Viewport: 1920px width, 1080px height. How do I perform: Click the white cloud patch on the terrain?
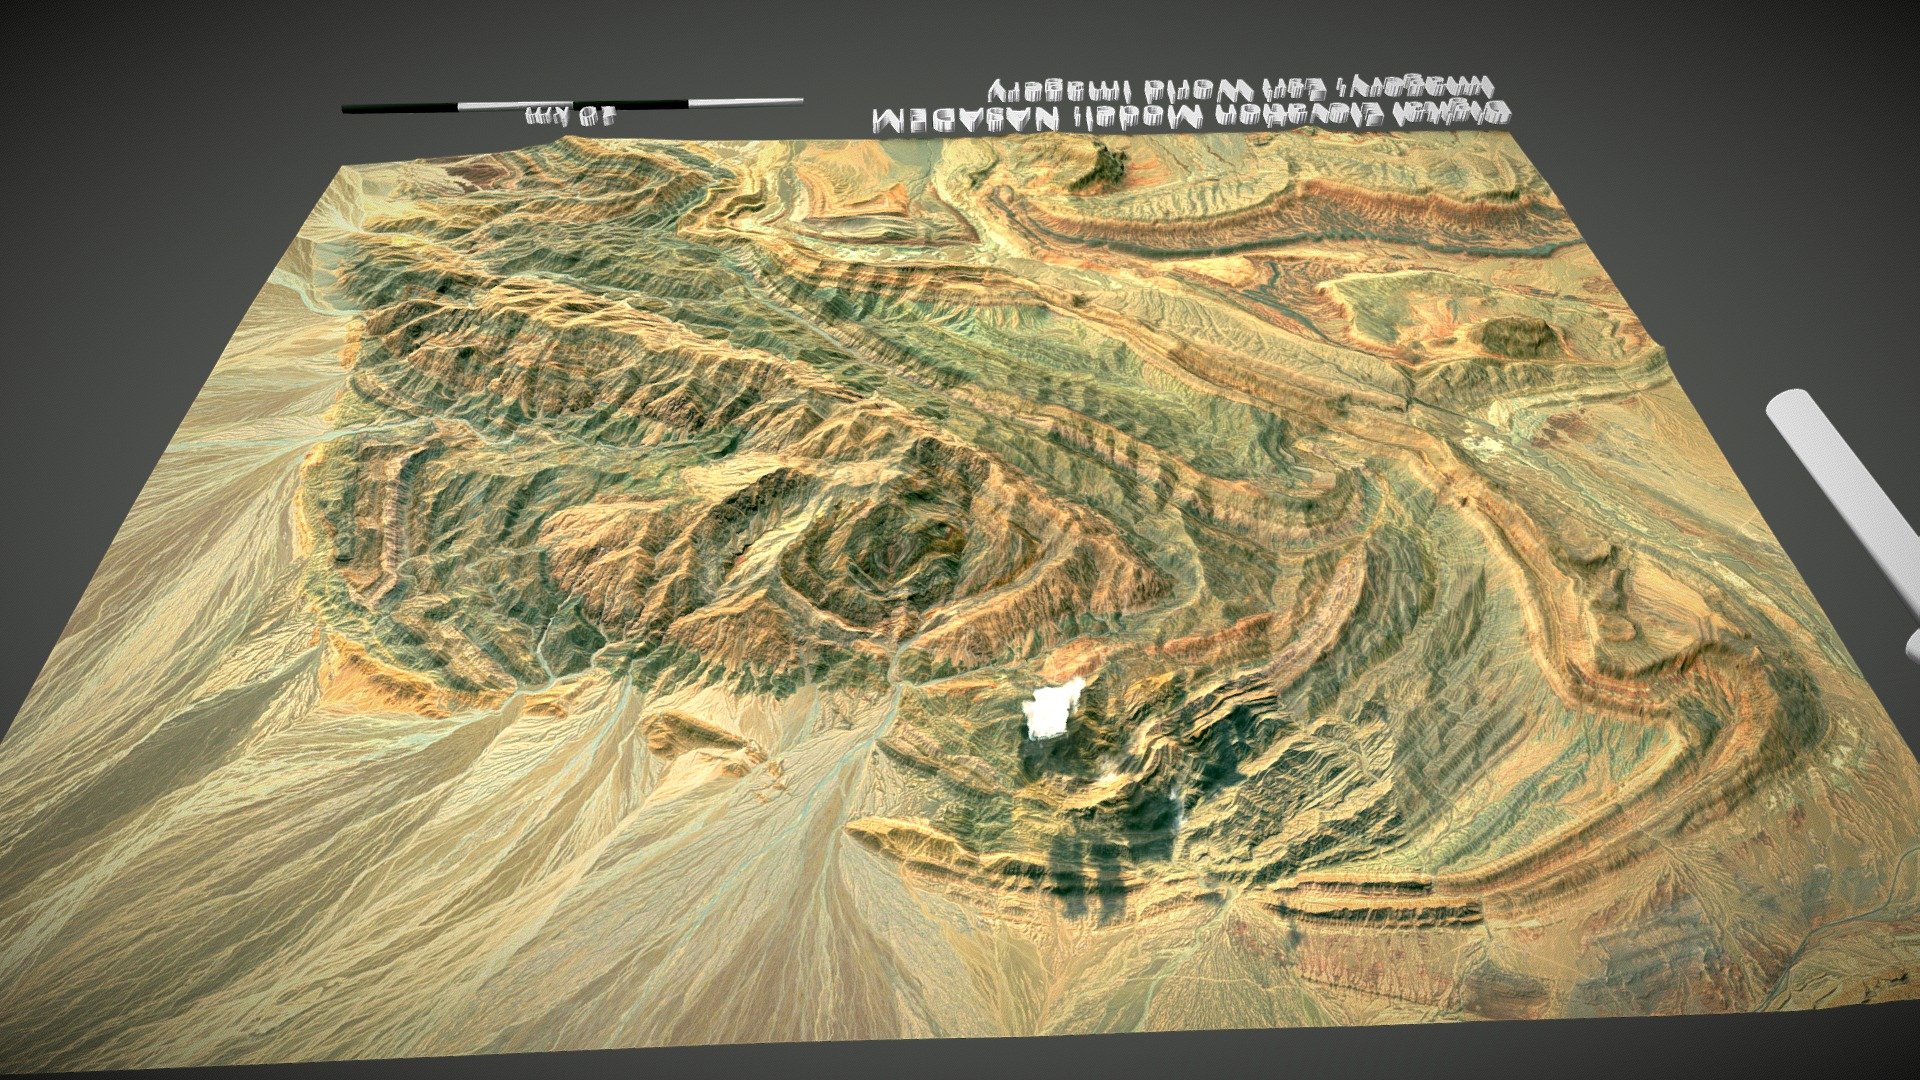coord(1054,709)
